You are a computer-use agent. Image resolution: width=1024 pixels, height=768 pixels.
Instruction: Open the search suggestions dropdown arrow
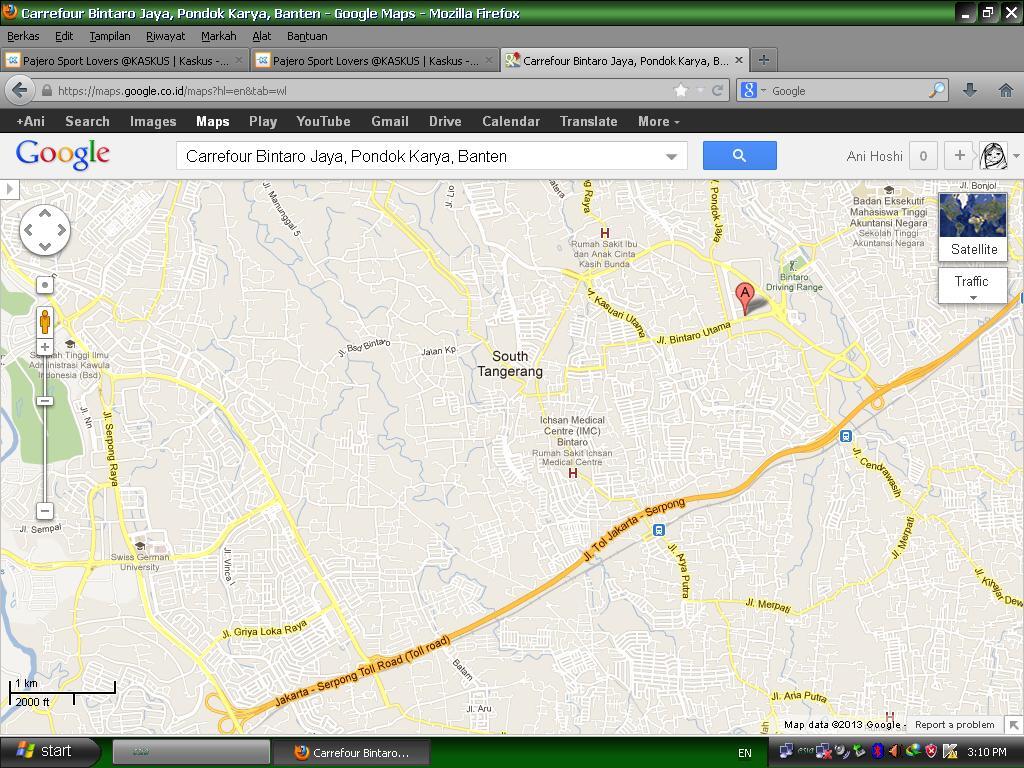[671, 157]
